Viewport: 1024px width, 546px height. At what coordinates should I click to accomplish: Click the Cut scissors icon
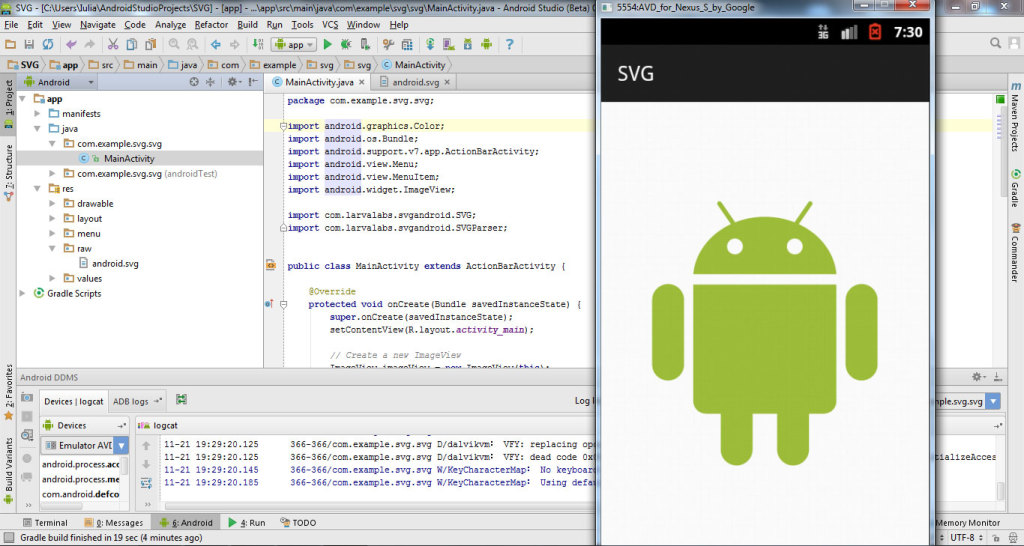tap(113, 44)
